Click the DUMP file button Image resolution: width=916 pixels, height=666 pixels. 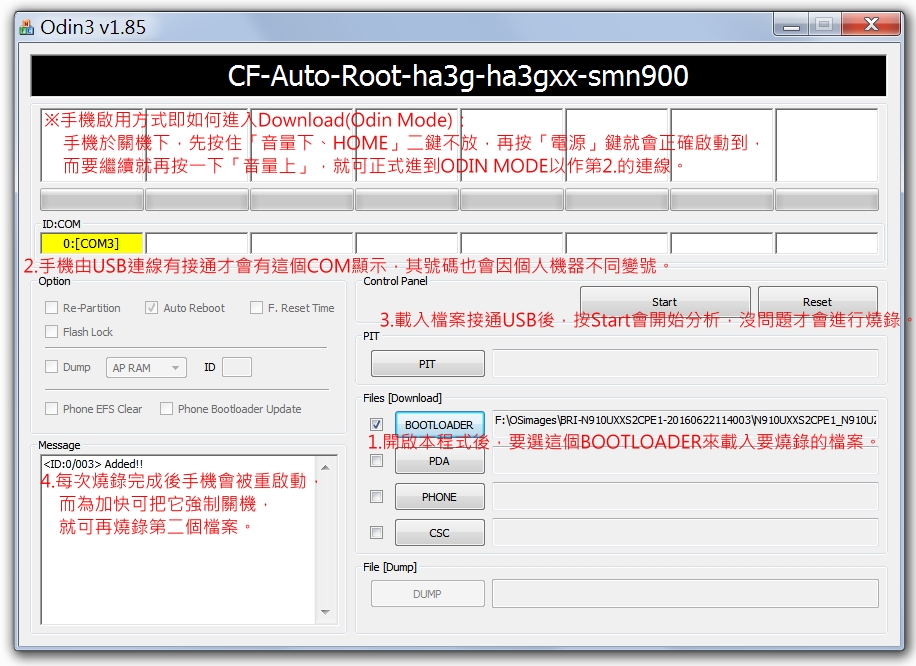pos(428,594)
